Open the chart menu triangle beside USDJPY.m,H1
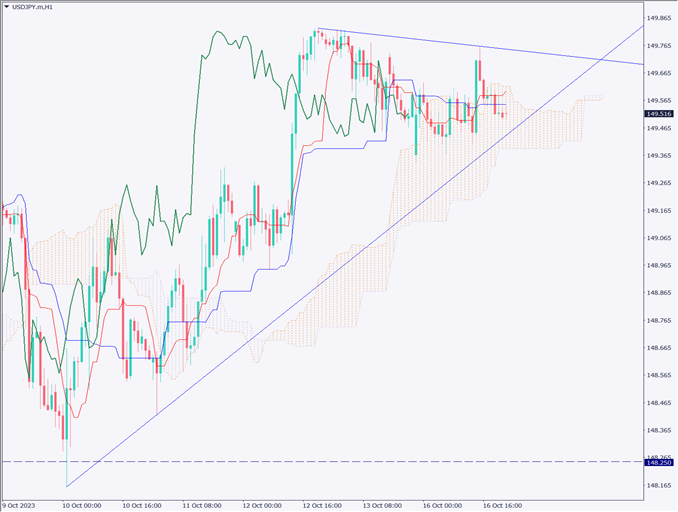 7,7
